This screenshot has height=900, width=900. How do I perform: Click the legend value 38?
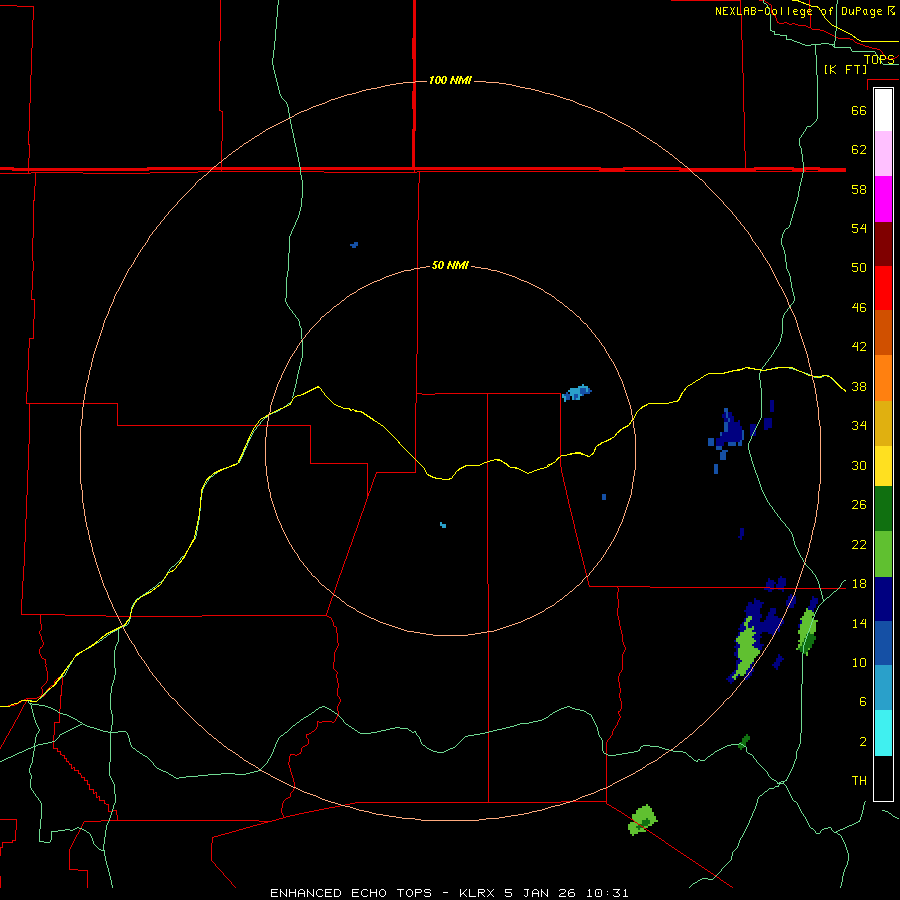pyautogui.click(x=859, y=386)
